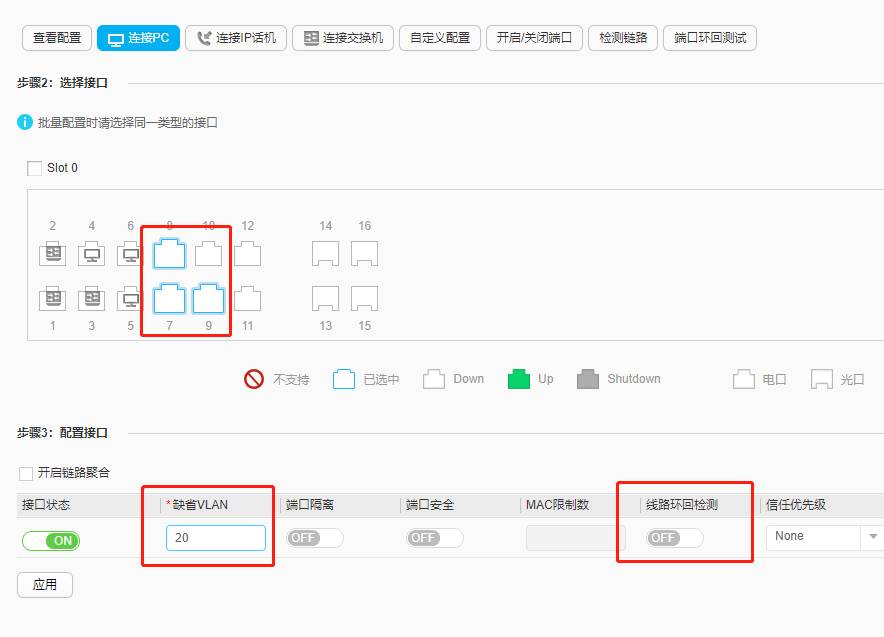Select port 4 PC-connected interface
The height and width of the screenshot is (637, 884).
pos(91,254)
